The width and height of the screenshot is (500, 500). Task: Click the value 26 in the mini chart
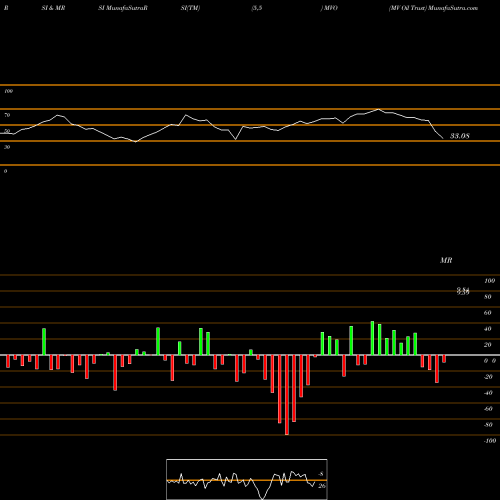point(322,486)
